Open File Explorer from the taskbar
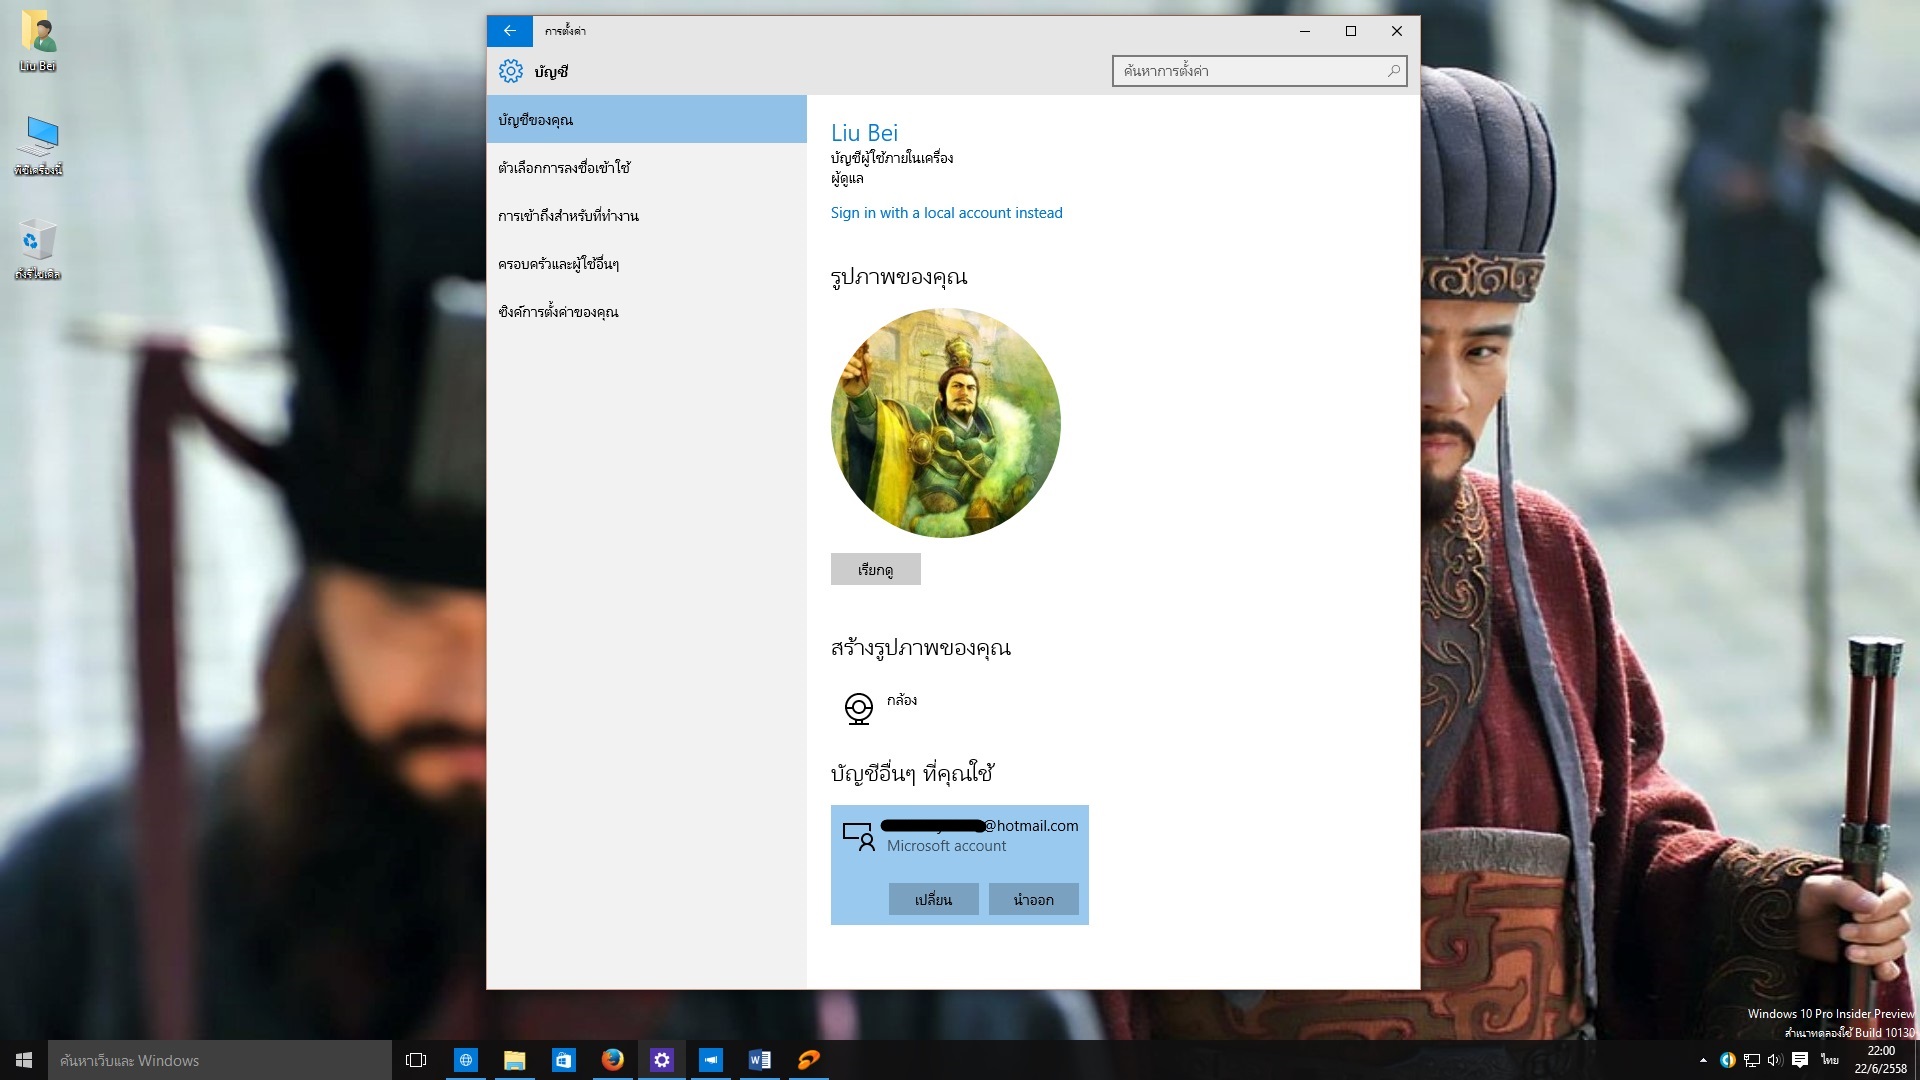1920x1080 pixels. point(514,1060)
